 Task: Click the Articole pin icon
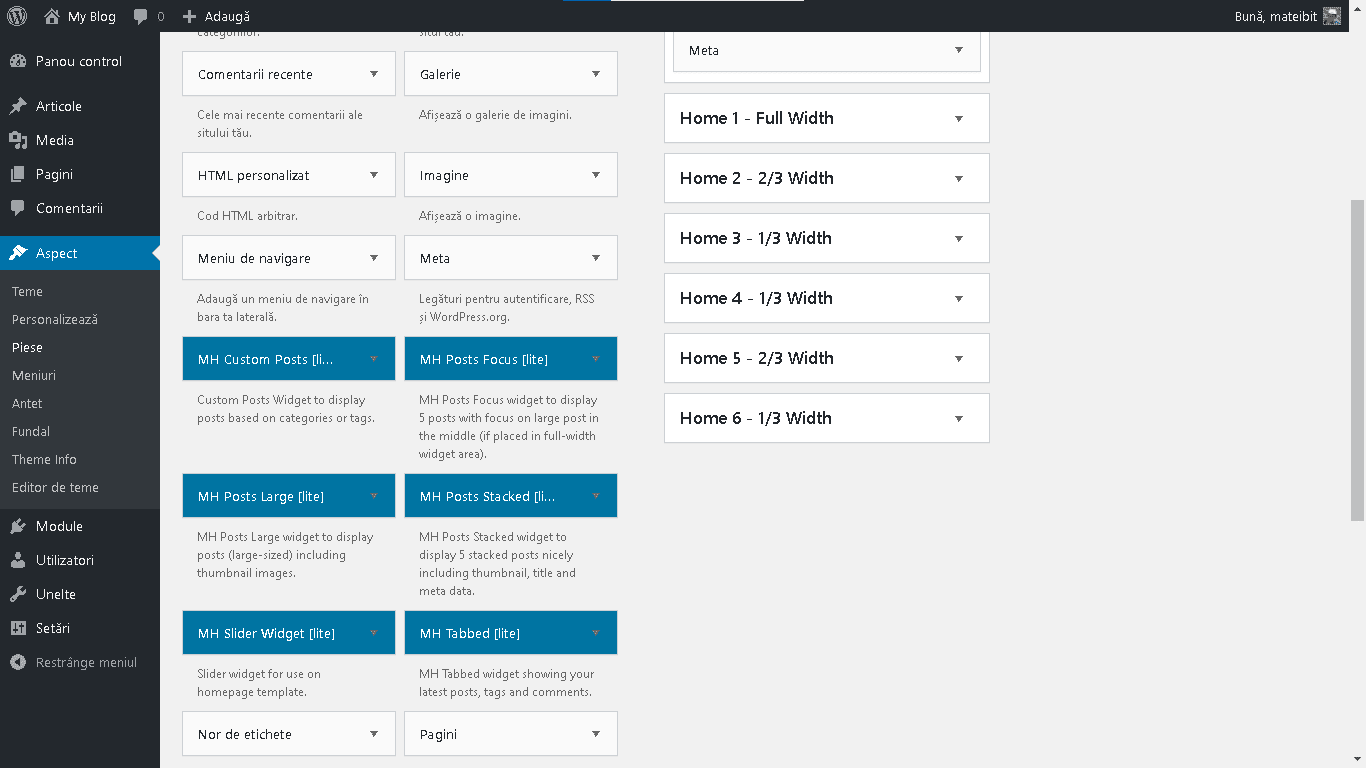[18, 106]
